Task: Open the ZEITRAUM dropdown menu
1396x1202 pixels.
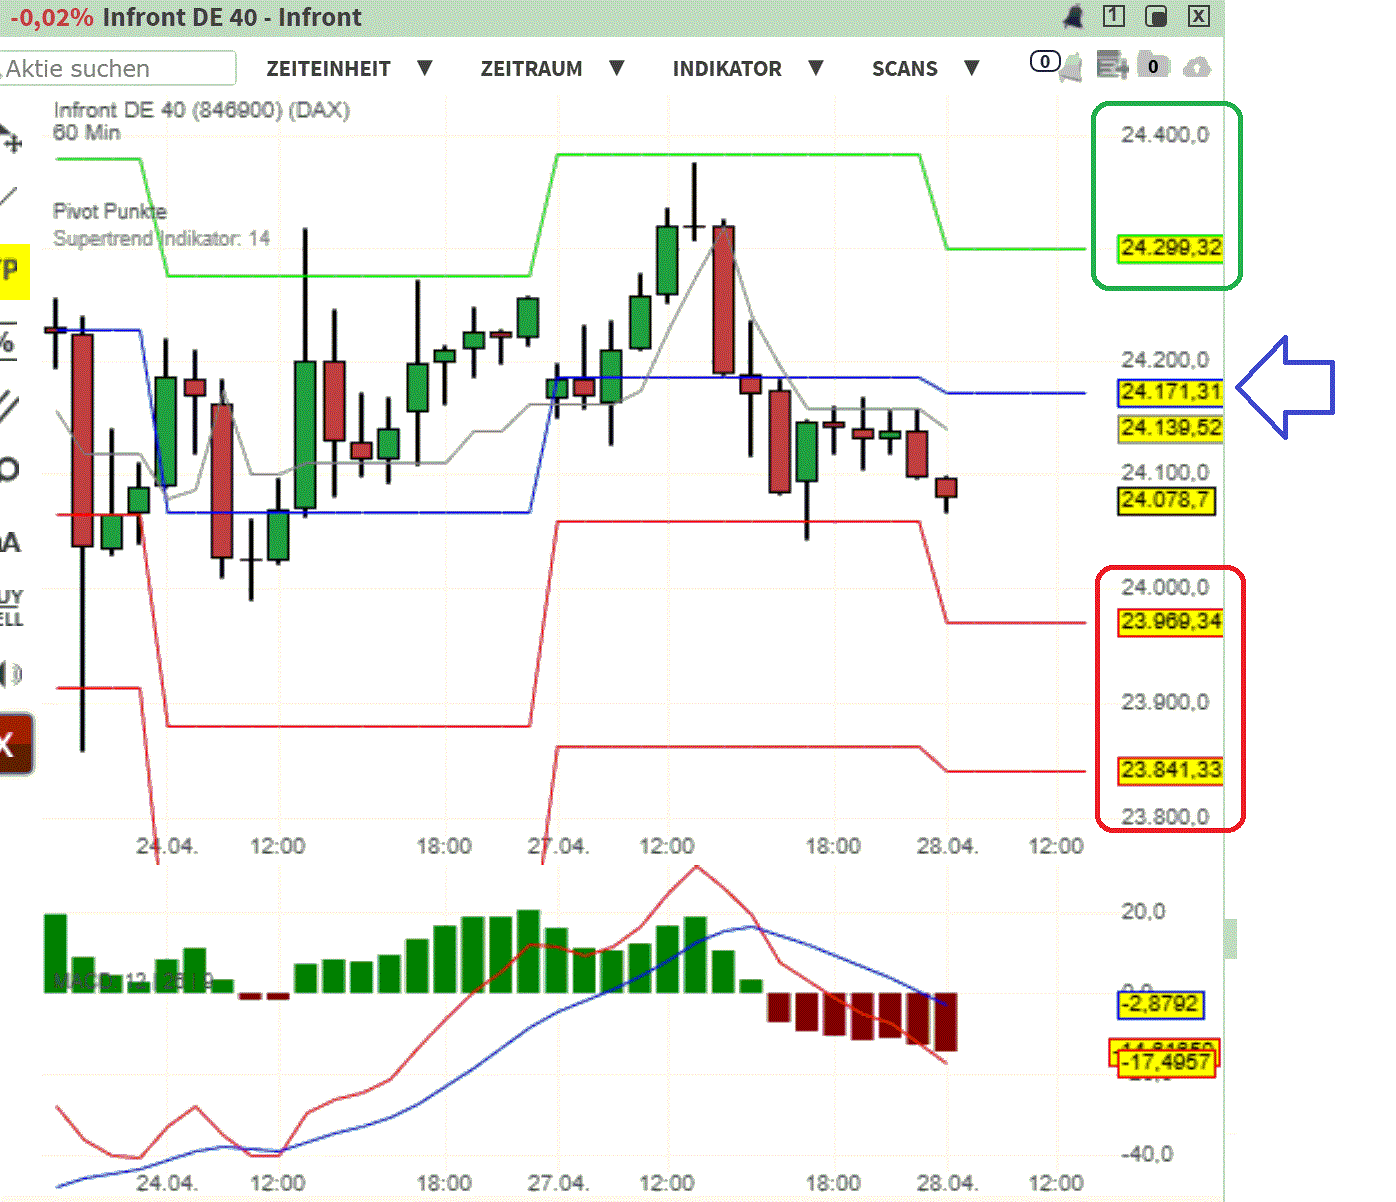Action: click(552, 68)
